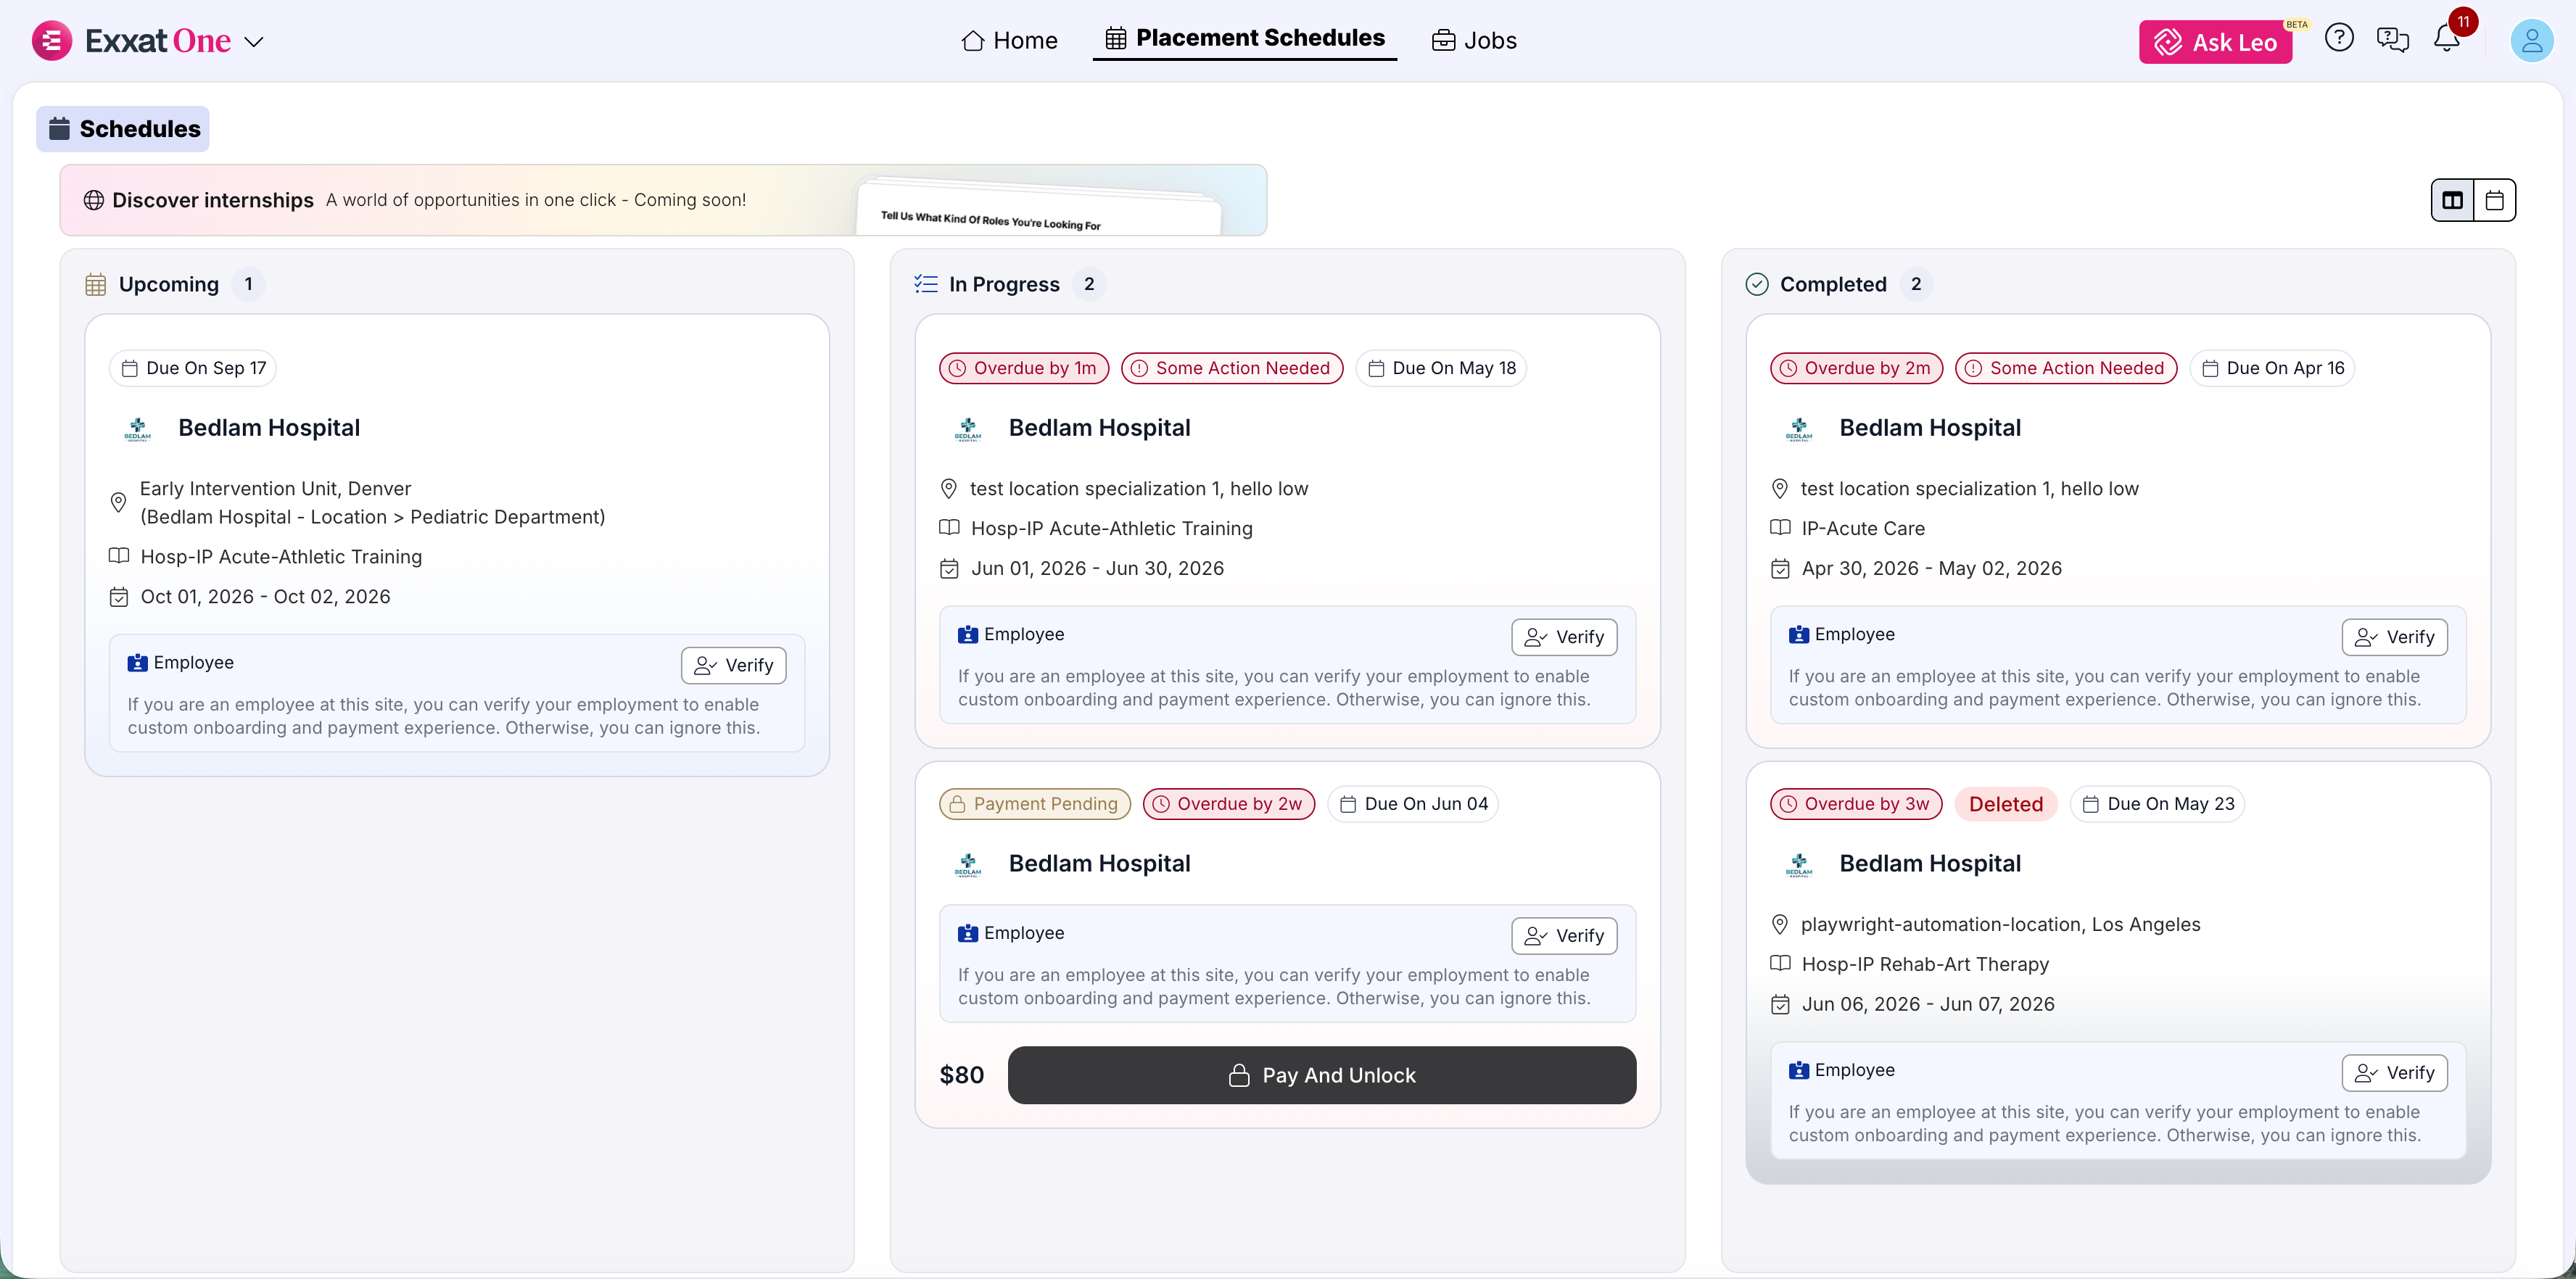Open Bedlam Hospital in the Upcoming card
The width and height of the screenshot is (2576, 1279).
269,428
